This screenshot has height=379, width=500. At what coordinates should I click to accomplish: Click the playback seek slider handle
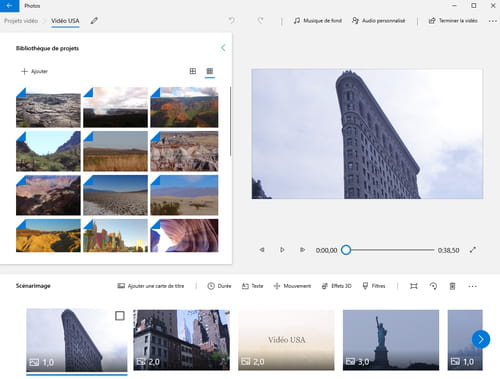click(346, 250)
